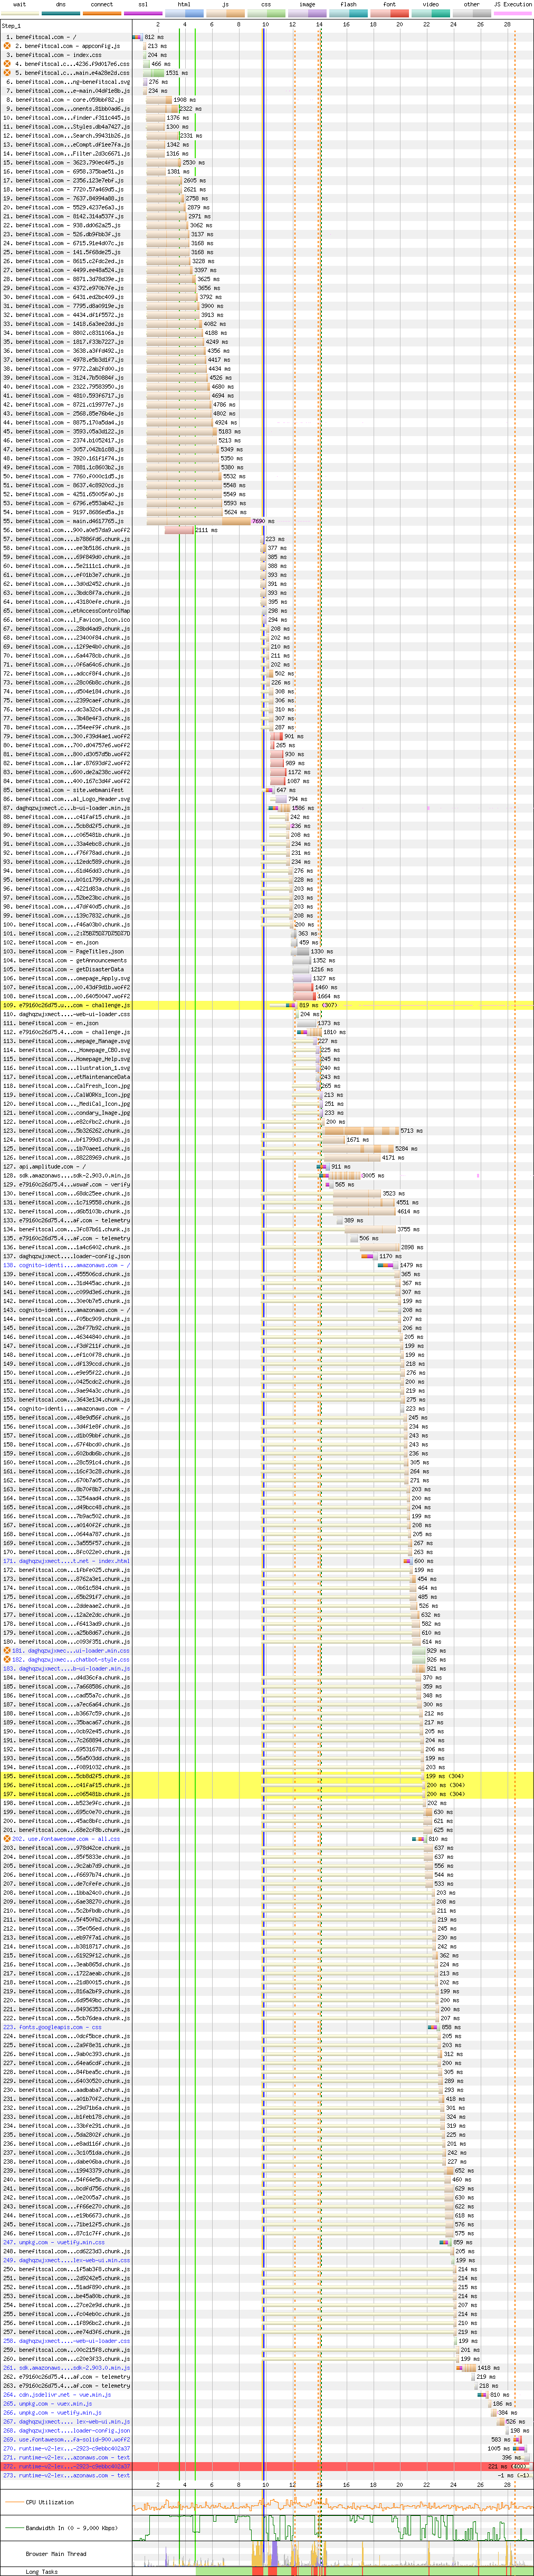Select the ssl legend color swatch
The height and width of the screenshot is (2576, 534).
(x=143, y=13)
